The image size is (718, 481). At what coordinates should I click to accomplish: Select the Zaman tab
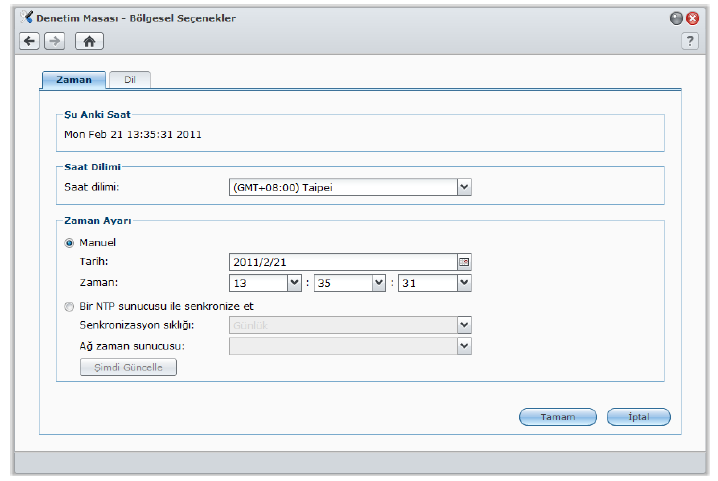(x=75, y=80)
